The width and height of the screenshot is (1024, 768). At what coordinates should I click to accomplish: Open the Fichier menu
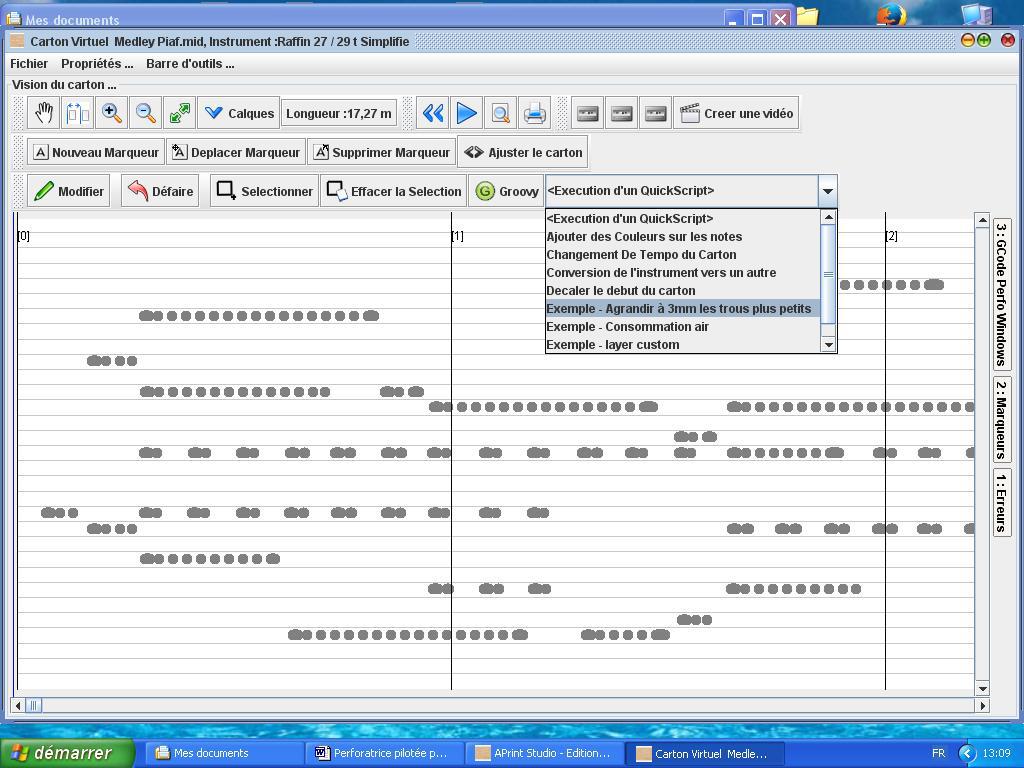pos(29,63)
